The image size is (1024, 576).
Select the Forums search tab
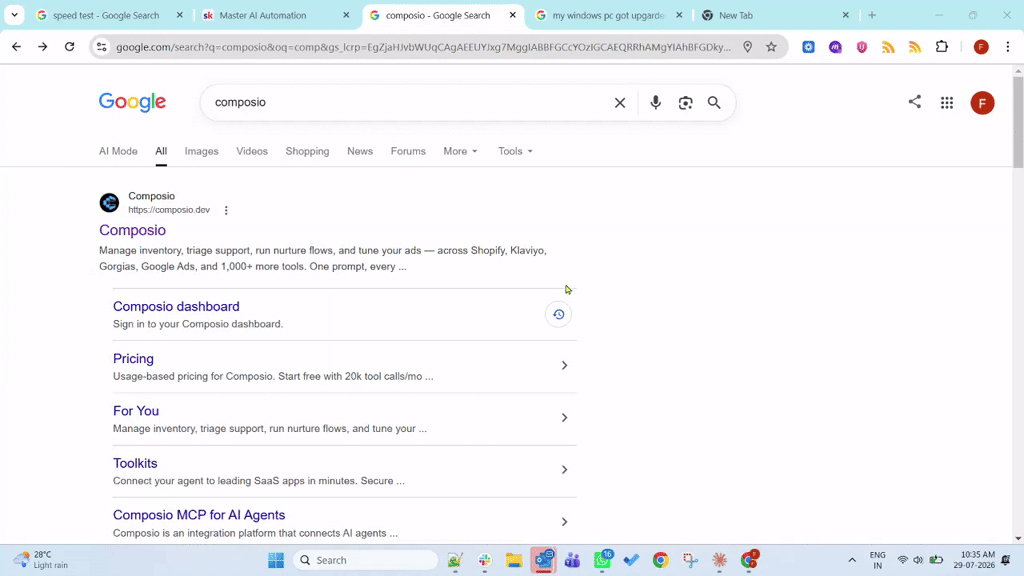pos(408,151)
